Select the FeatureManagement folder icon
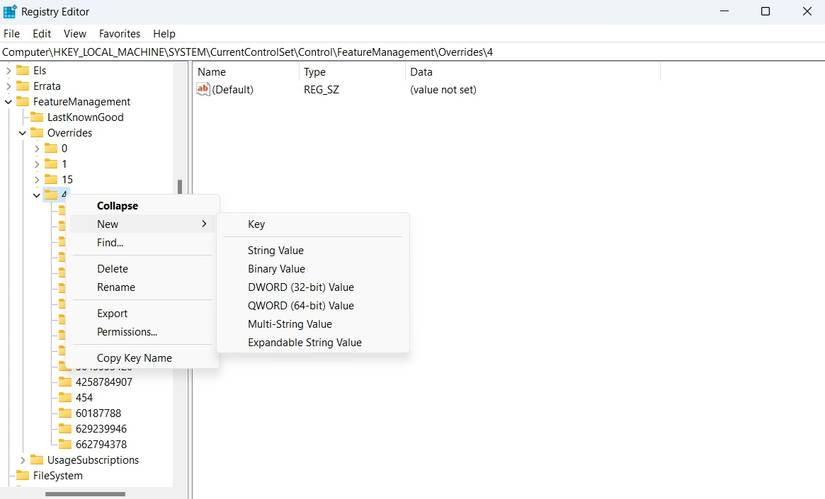Screen dimensions: 825x499 [23, 102]
